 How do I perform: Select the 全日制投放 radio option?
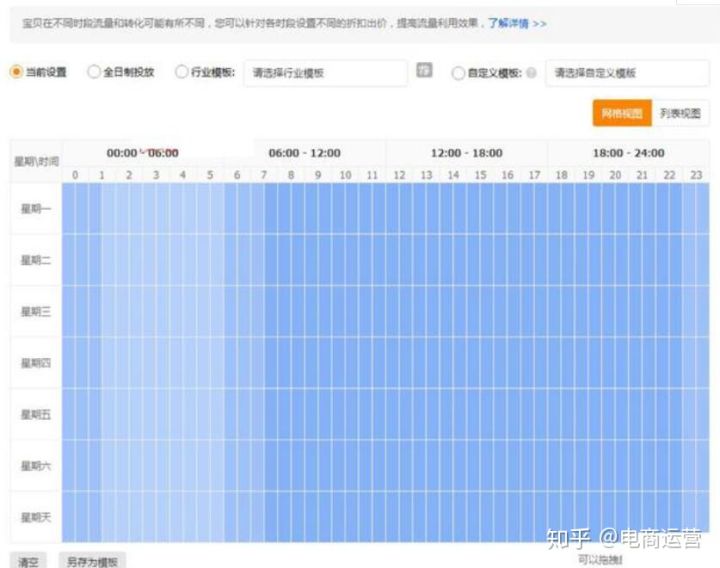[x=94, y=72]
